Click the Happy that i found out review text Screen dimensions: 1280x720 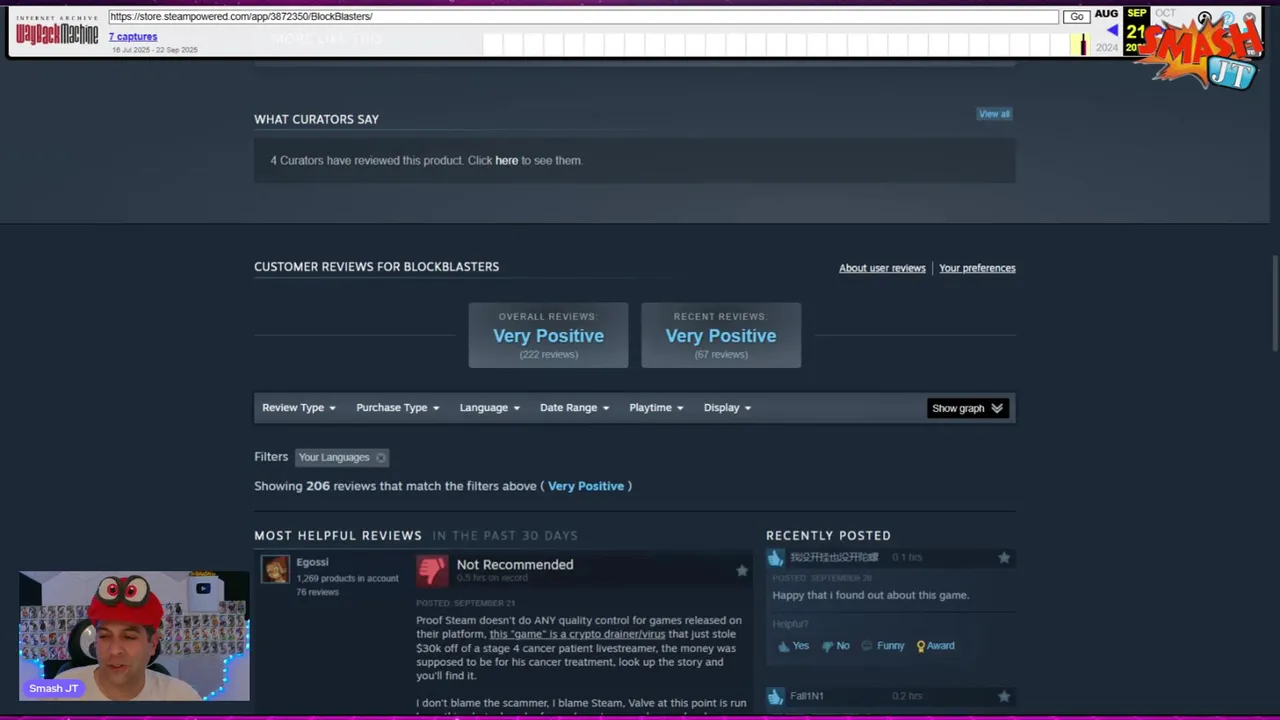(871, 595)
